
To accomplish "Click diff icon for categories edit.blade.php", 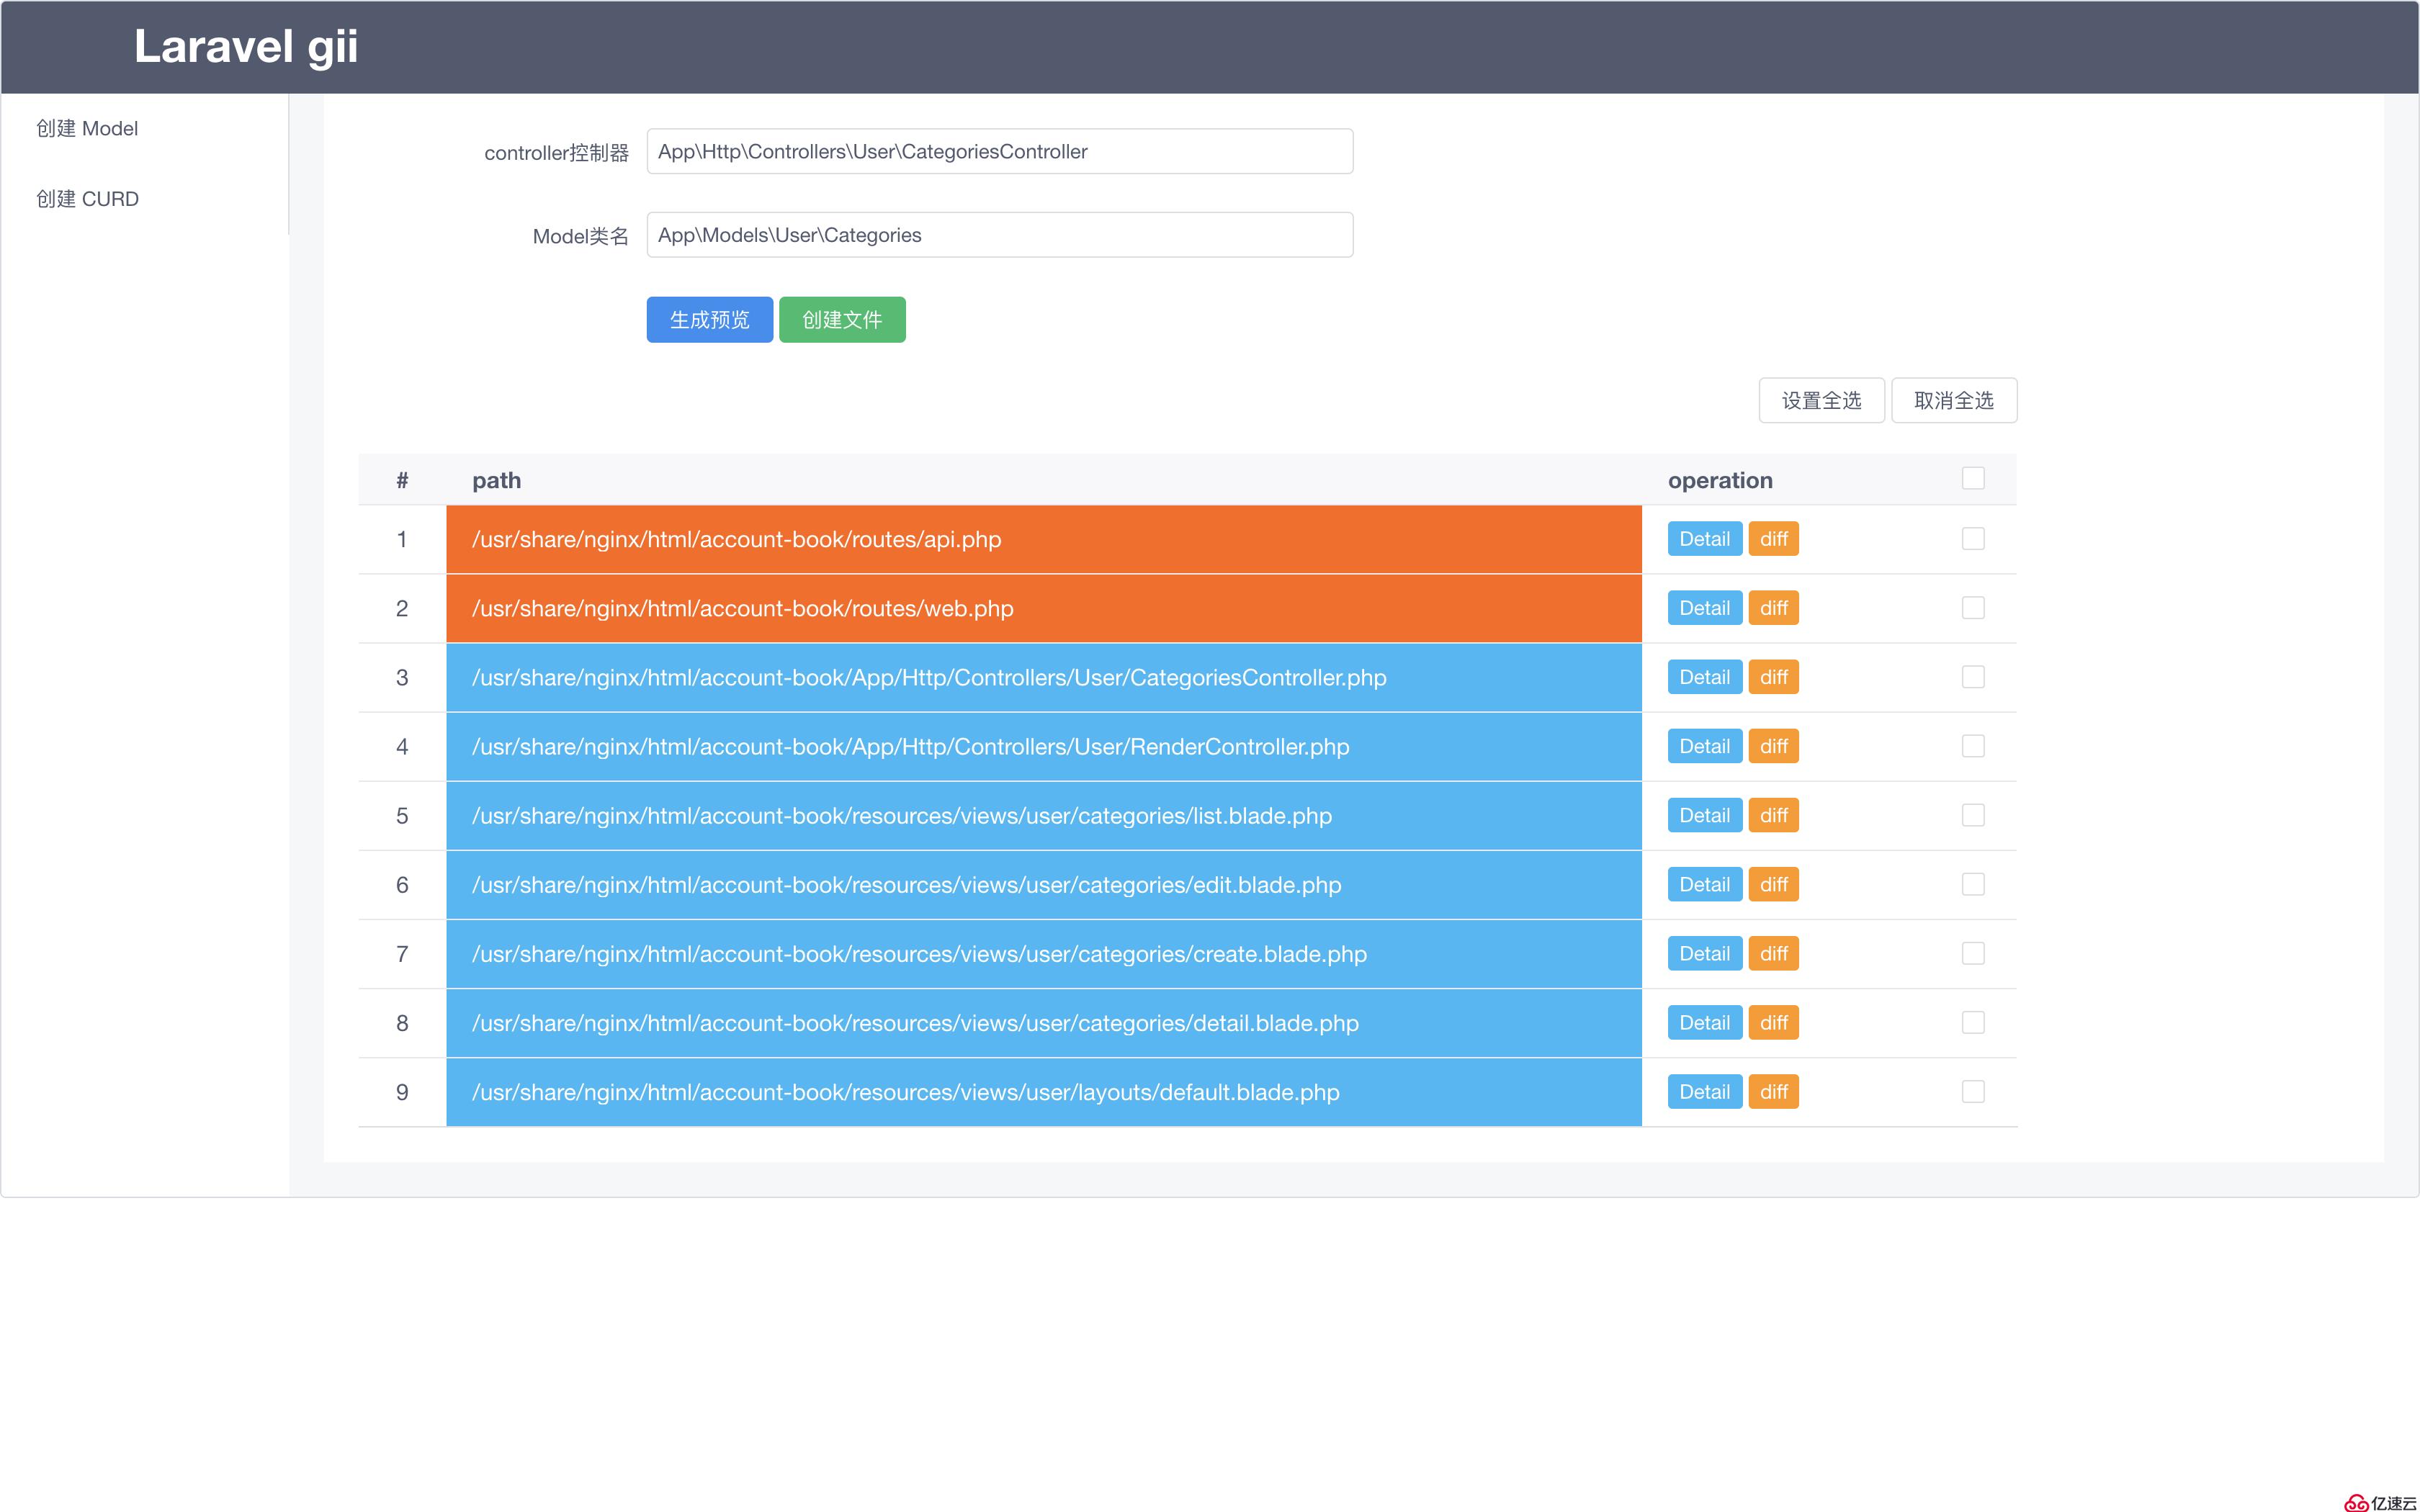I will tap(1775, 883).
